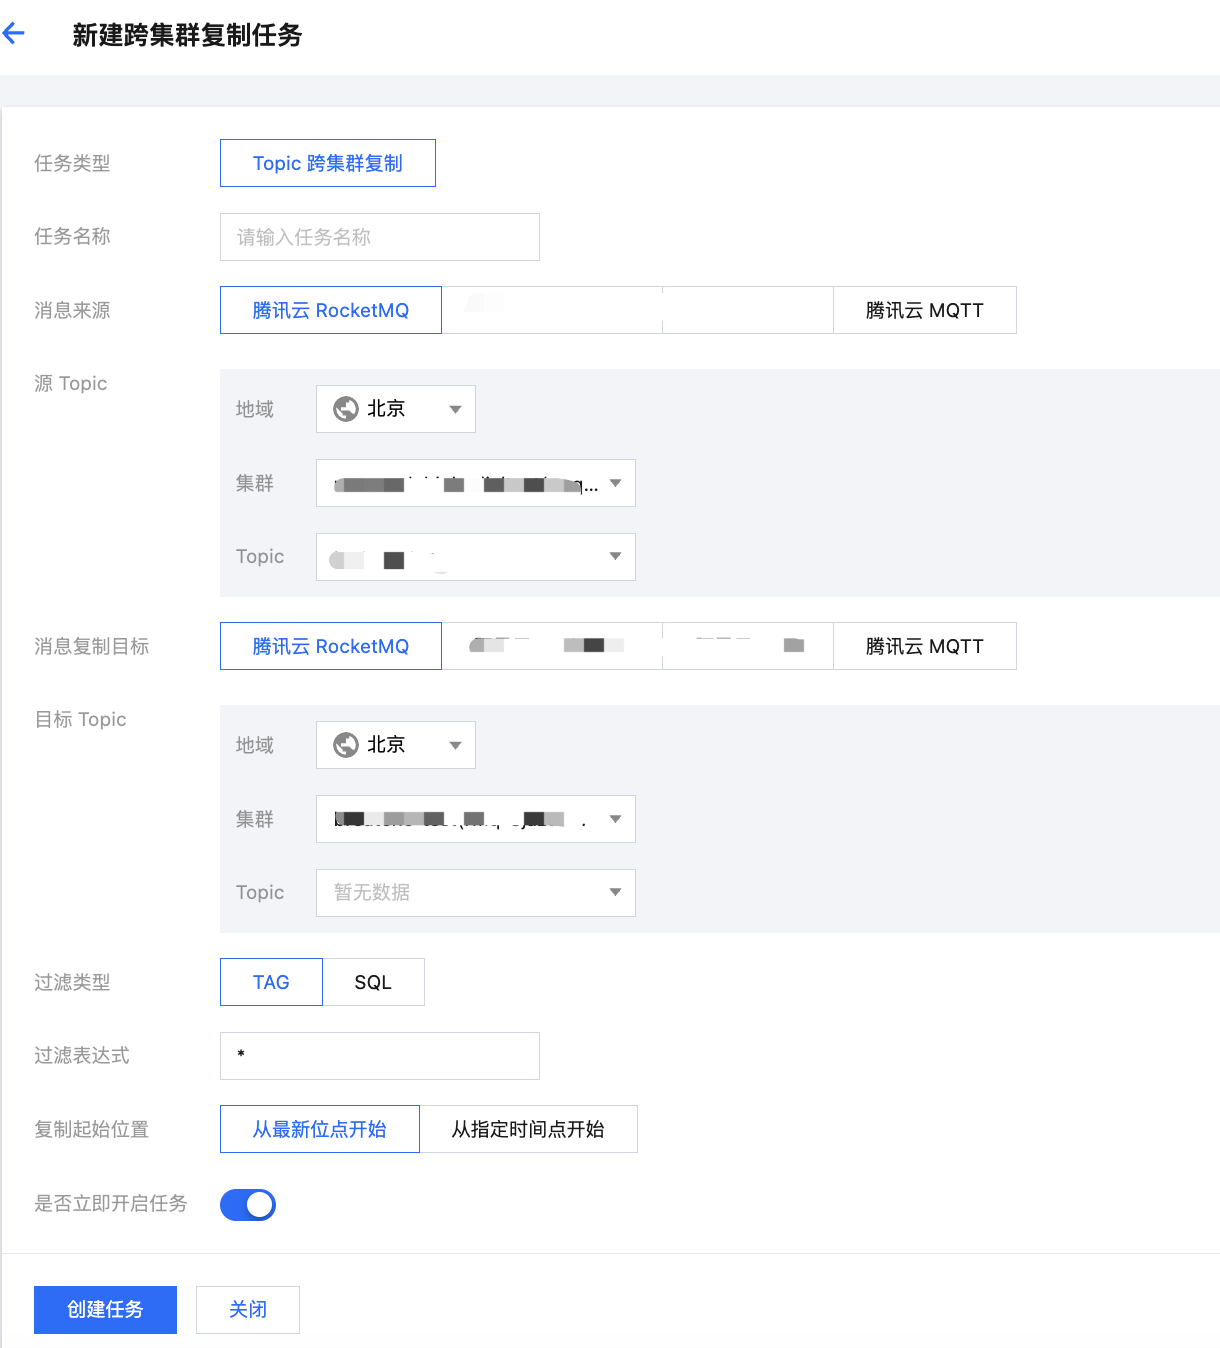Viewport: 1220px width, 1348px height.
Task: Open the 目标 Topic 地域 dropdown
Action: [396, 745]
